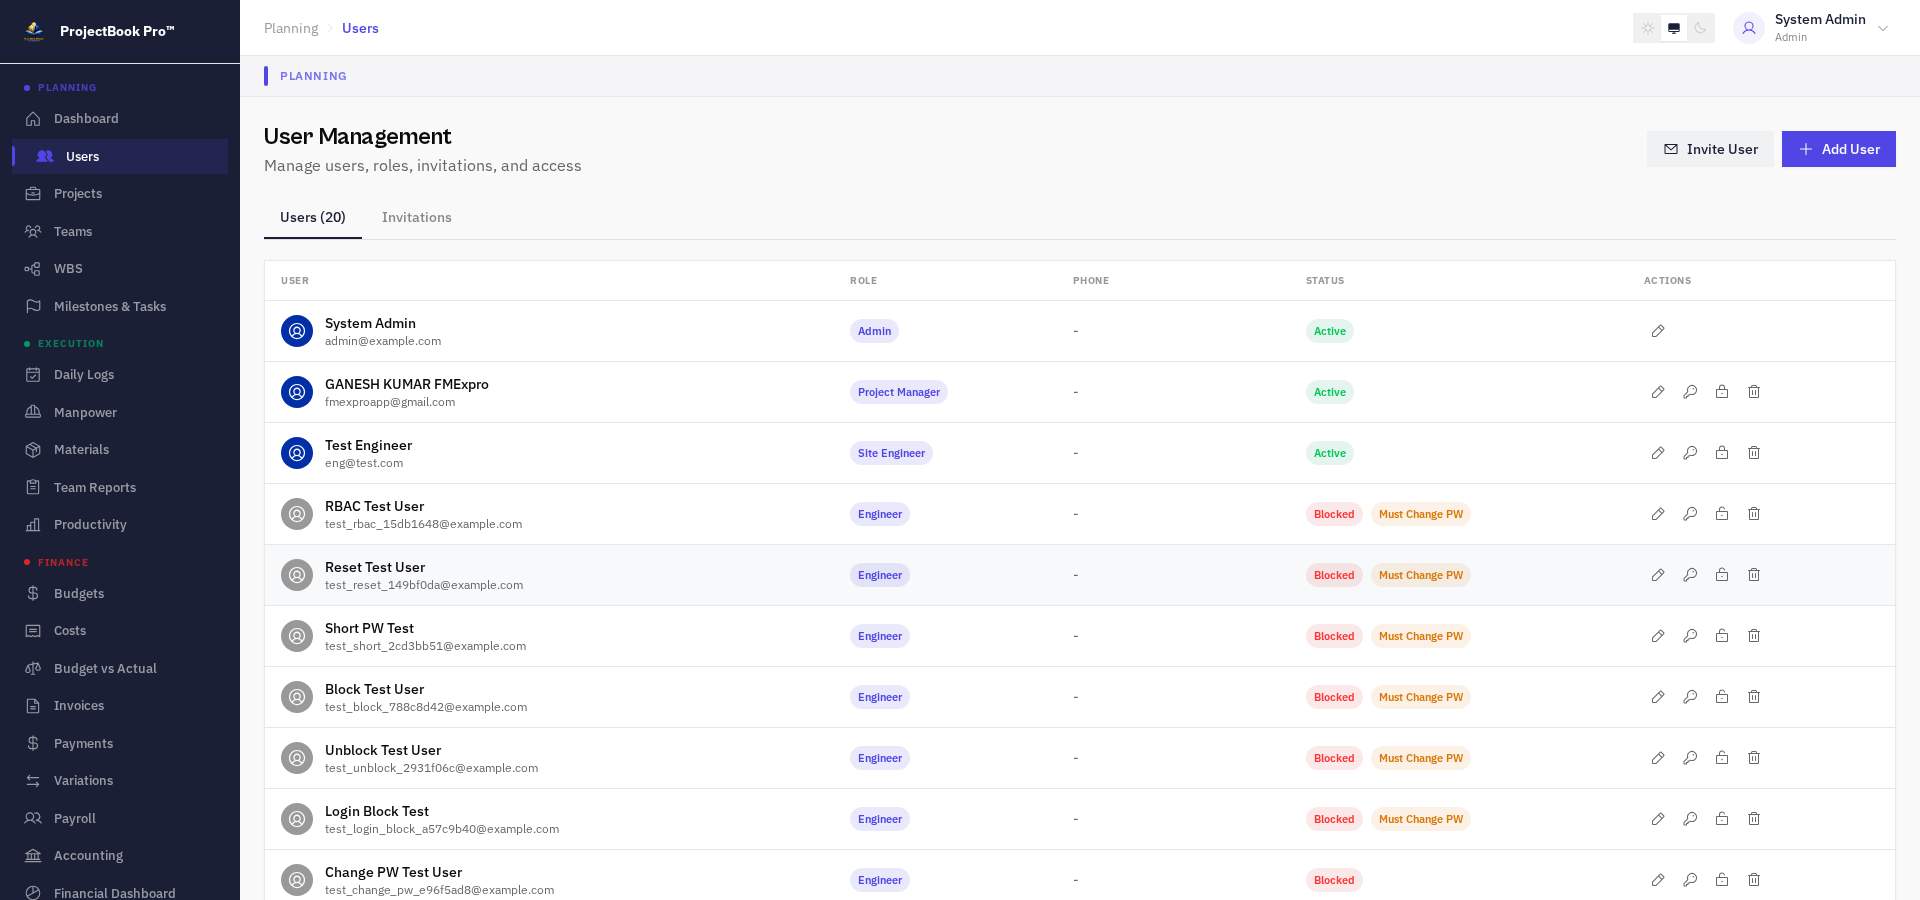This screenshot has width=1920, height=900.
Task: Edit Block Test User pencil icon
Action: (1658, 697)
